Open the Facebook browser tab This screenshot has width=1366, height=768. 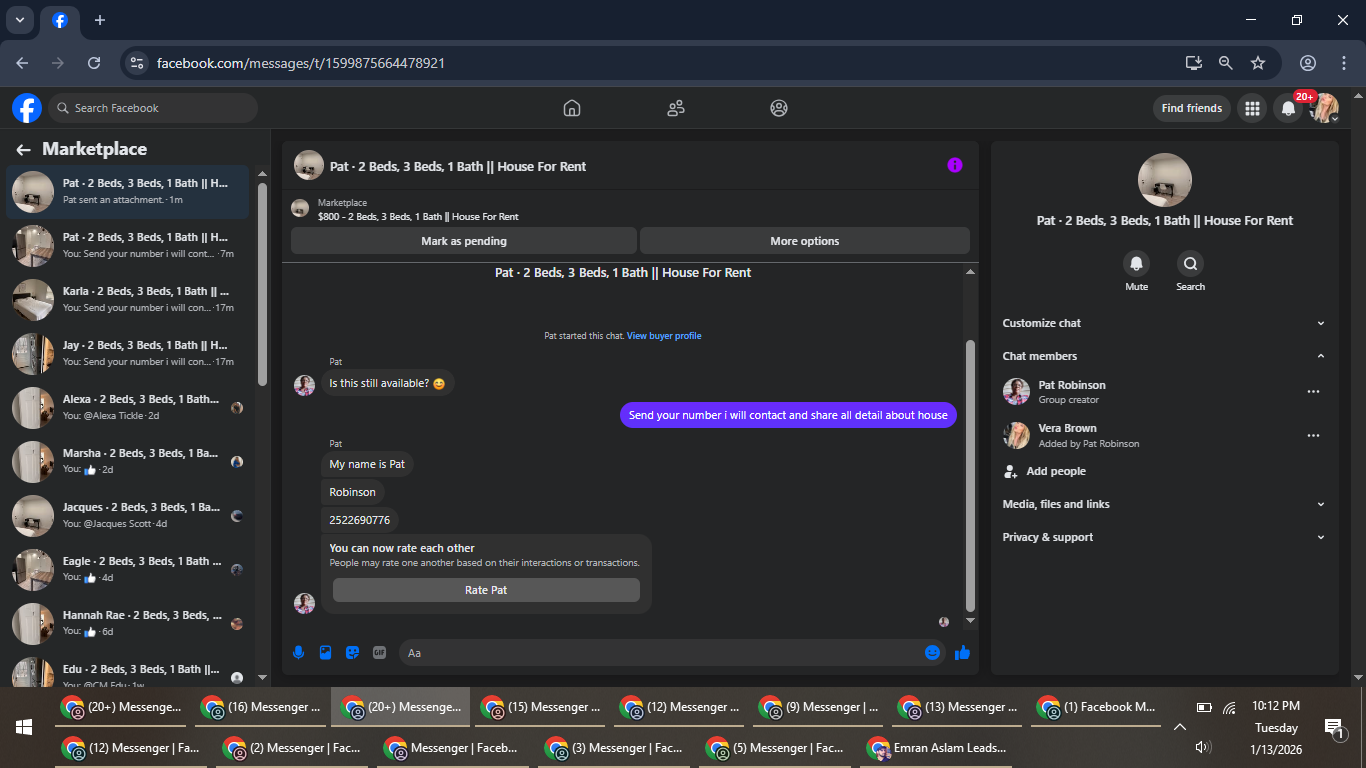click(x=60, y=20)
